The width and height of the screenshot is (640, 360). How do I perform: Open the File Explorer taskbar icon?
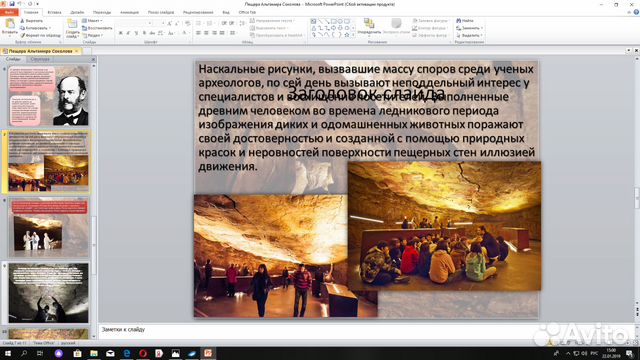pyautogui.click(x=94, y=353)
